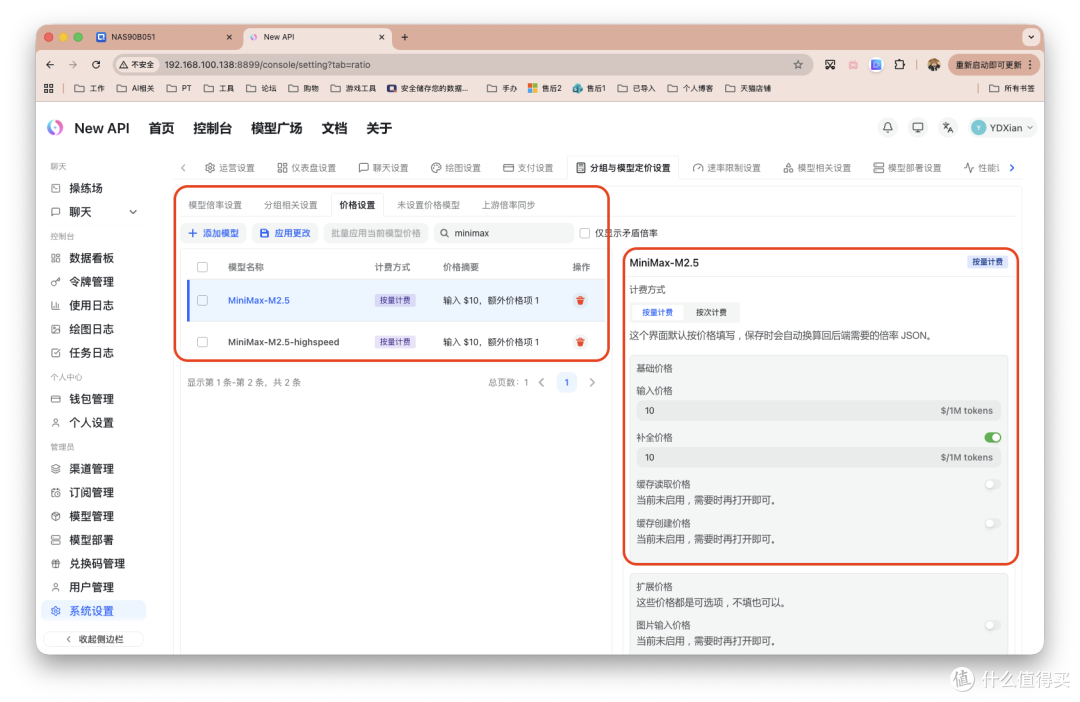
Task: Enable the 缓存读取价格 switch
Action: (x=992, y=484)
